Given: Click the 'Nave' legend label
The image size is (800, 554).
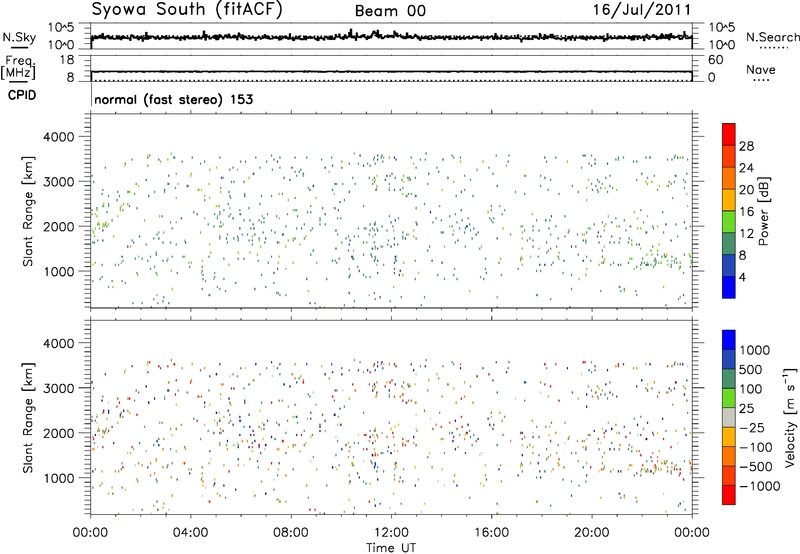Looking at the screenshot, I should 761,70.
